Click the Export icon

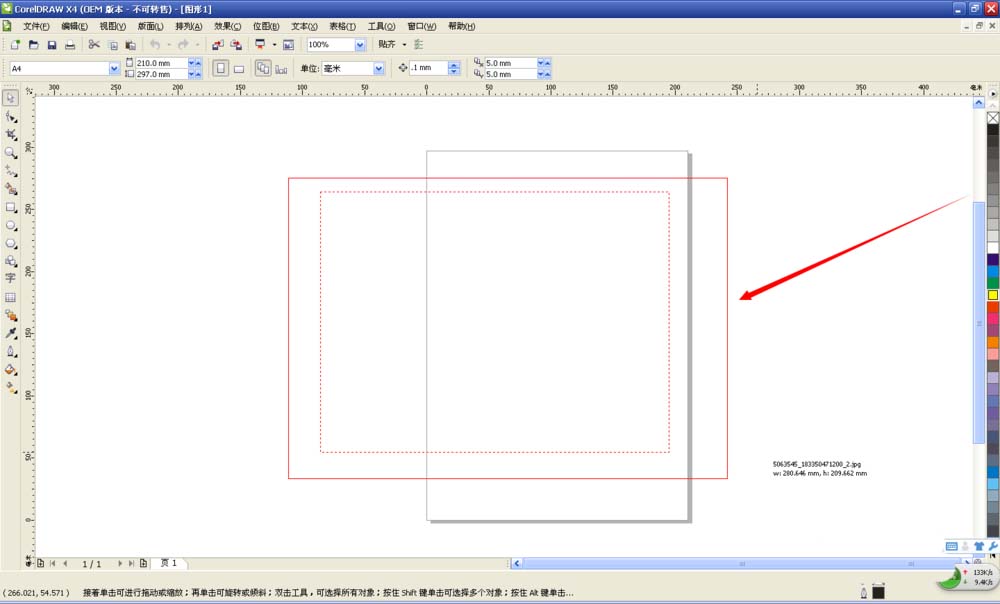tap(236, 45)
